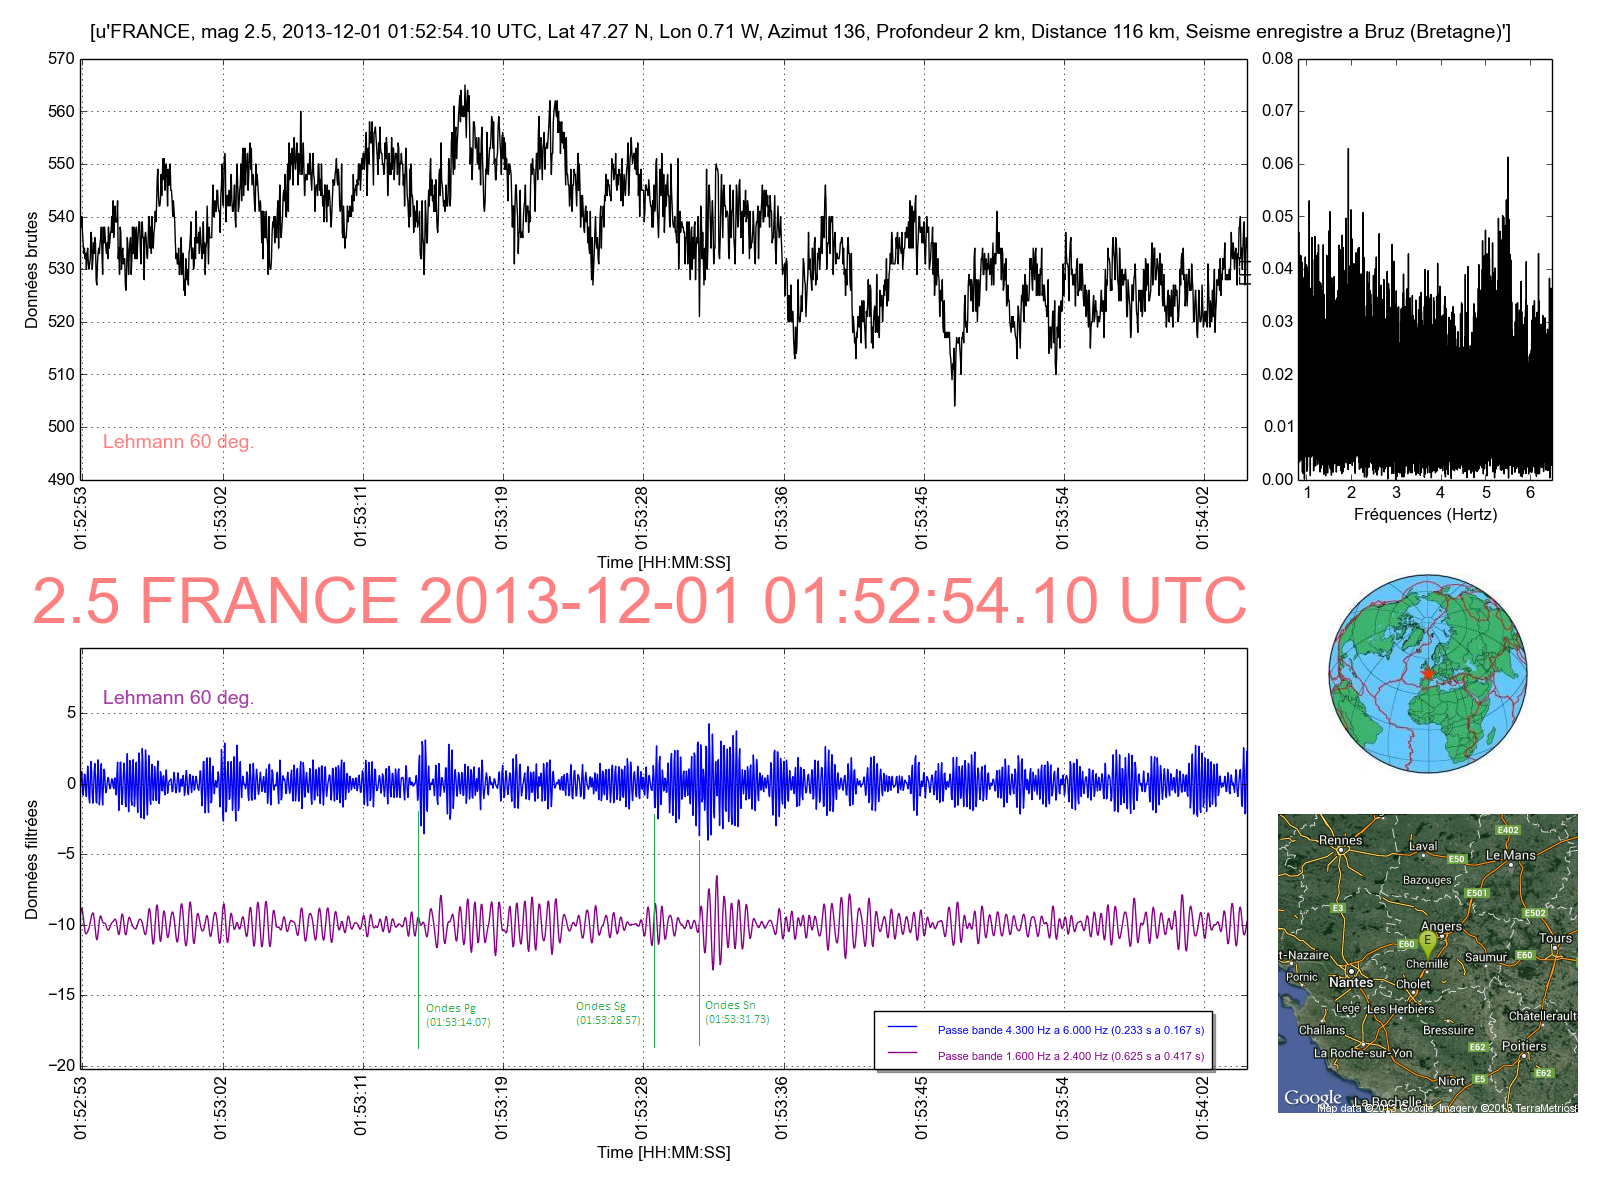Click the blue line sample in the legend

coord(902,1028)
